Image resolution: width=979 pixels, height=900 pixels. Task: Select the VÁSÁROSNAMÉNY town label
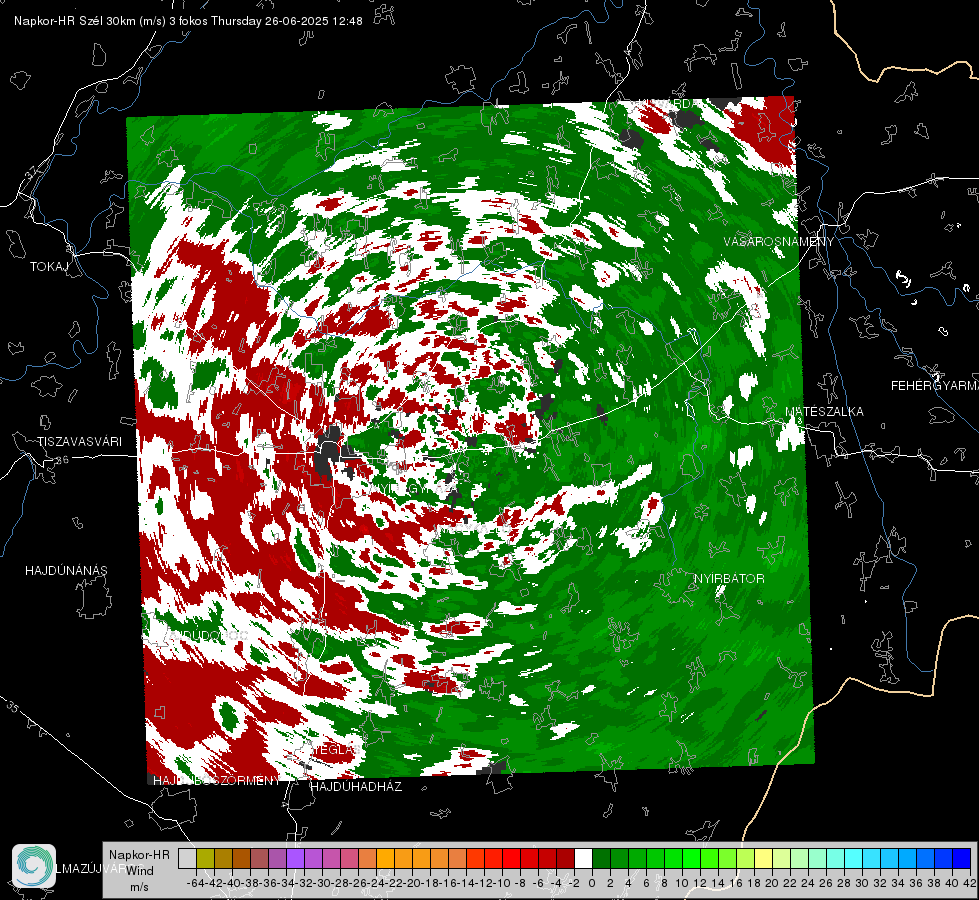(x=779, y=241)
